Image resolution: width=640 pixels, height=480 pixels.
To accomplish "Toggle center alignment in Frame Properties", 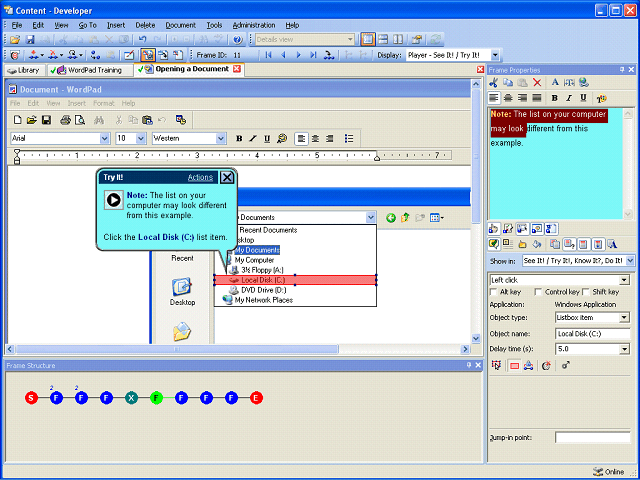I will 508,98.
